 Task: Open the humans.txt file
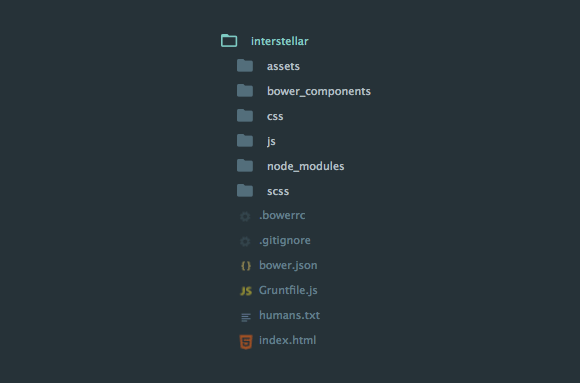point(289,315)
